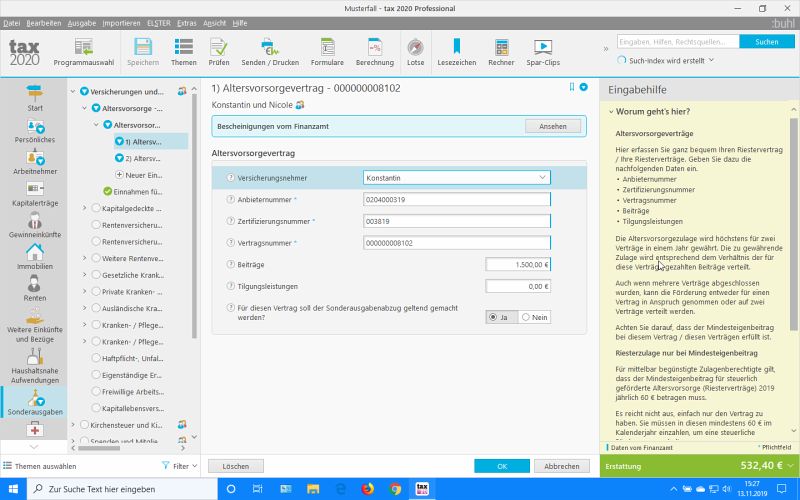The image size is (800, 500).
Task: Go to Immobilien in the sidebar
Action: (34, 257)
